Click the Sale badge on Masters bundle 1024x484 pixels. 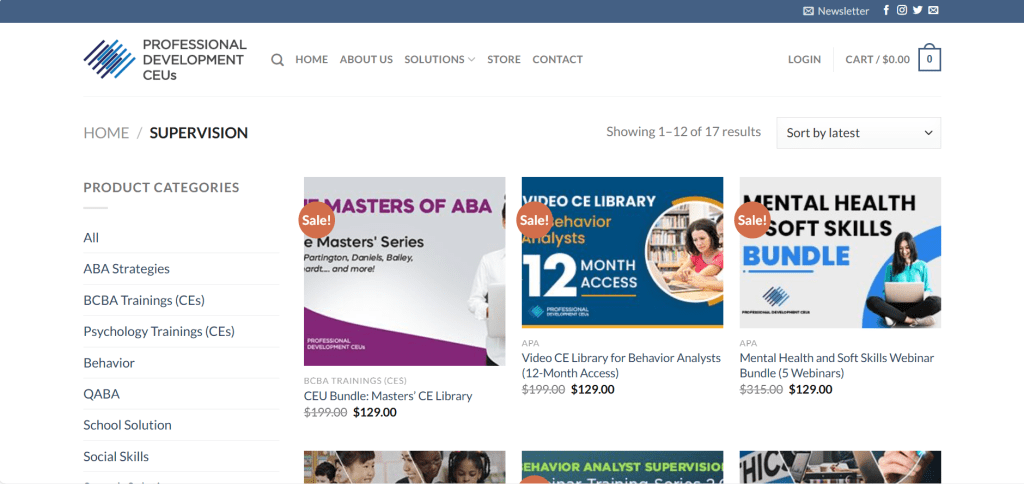coord(316,220)
